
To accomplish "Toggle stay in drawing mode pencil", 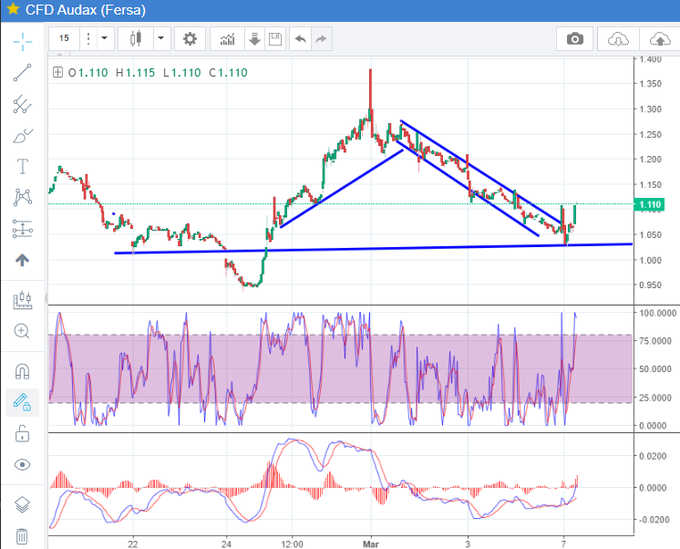I will pyautogui.click(x=22, y=402).
